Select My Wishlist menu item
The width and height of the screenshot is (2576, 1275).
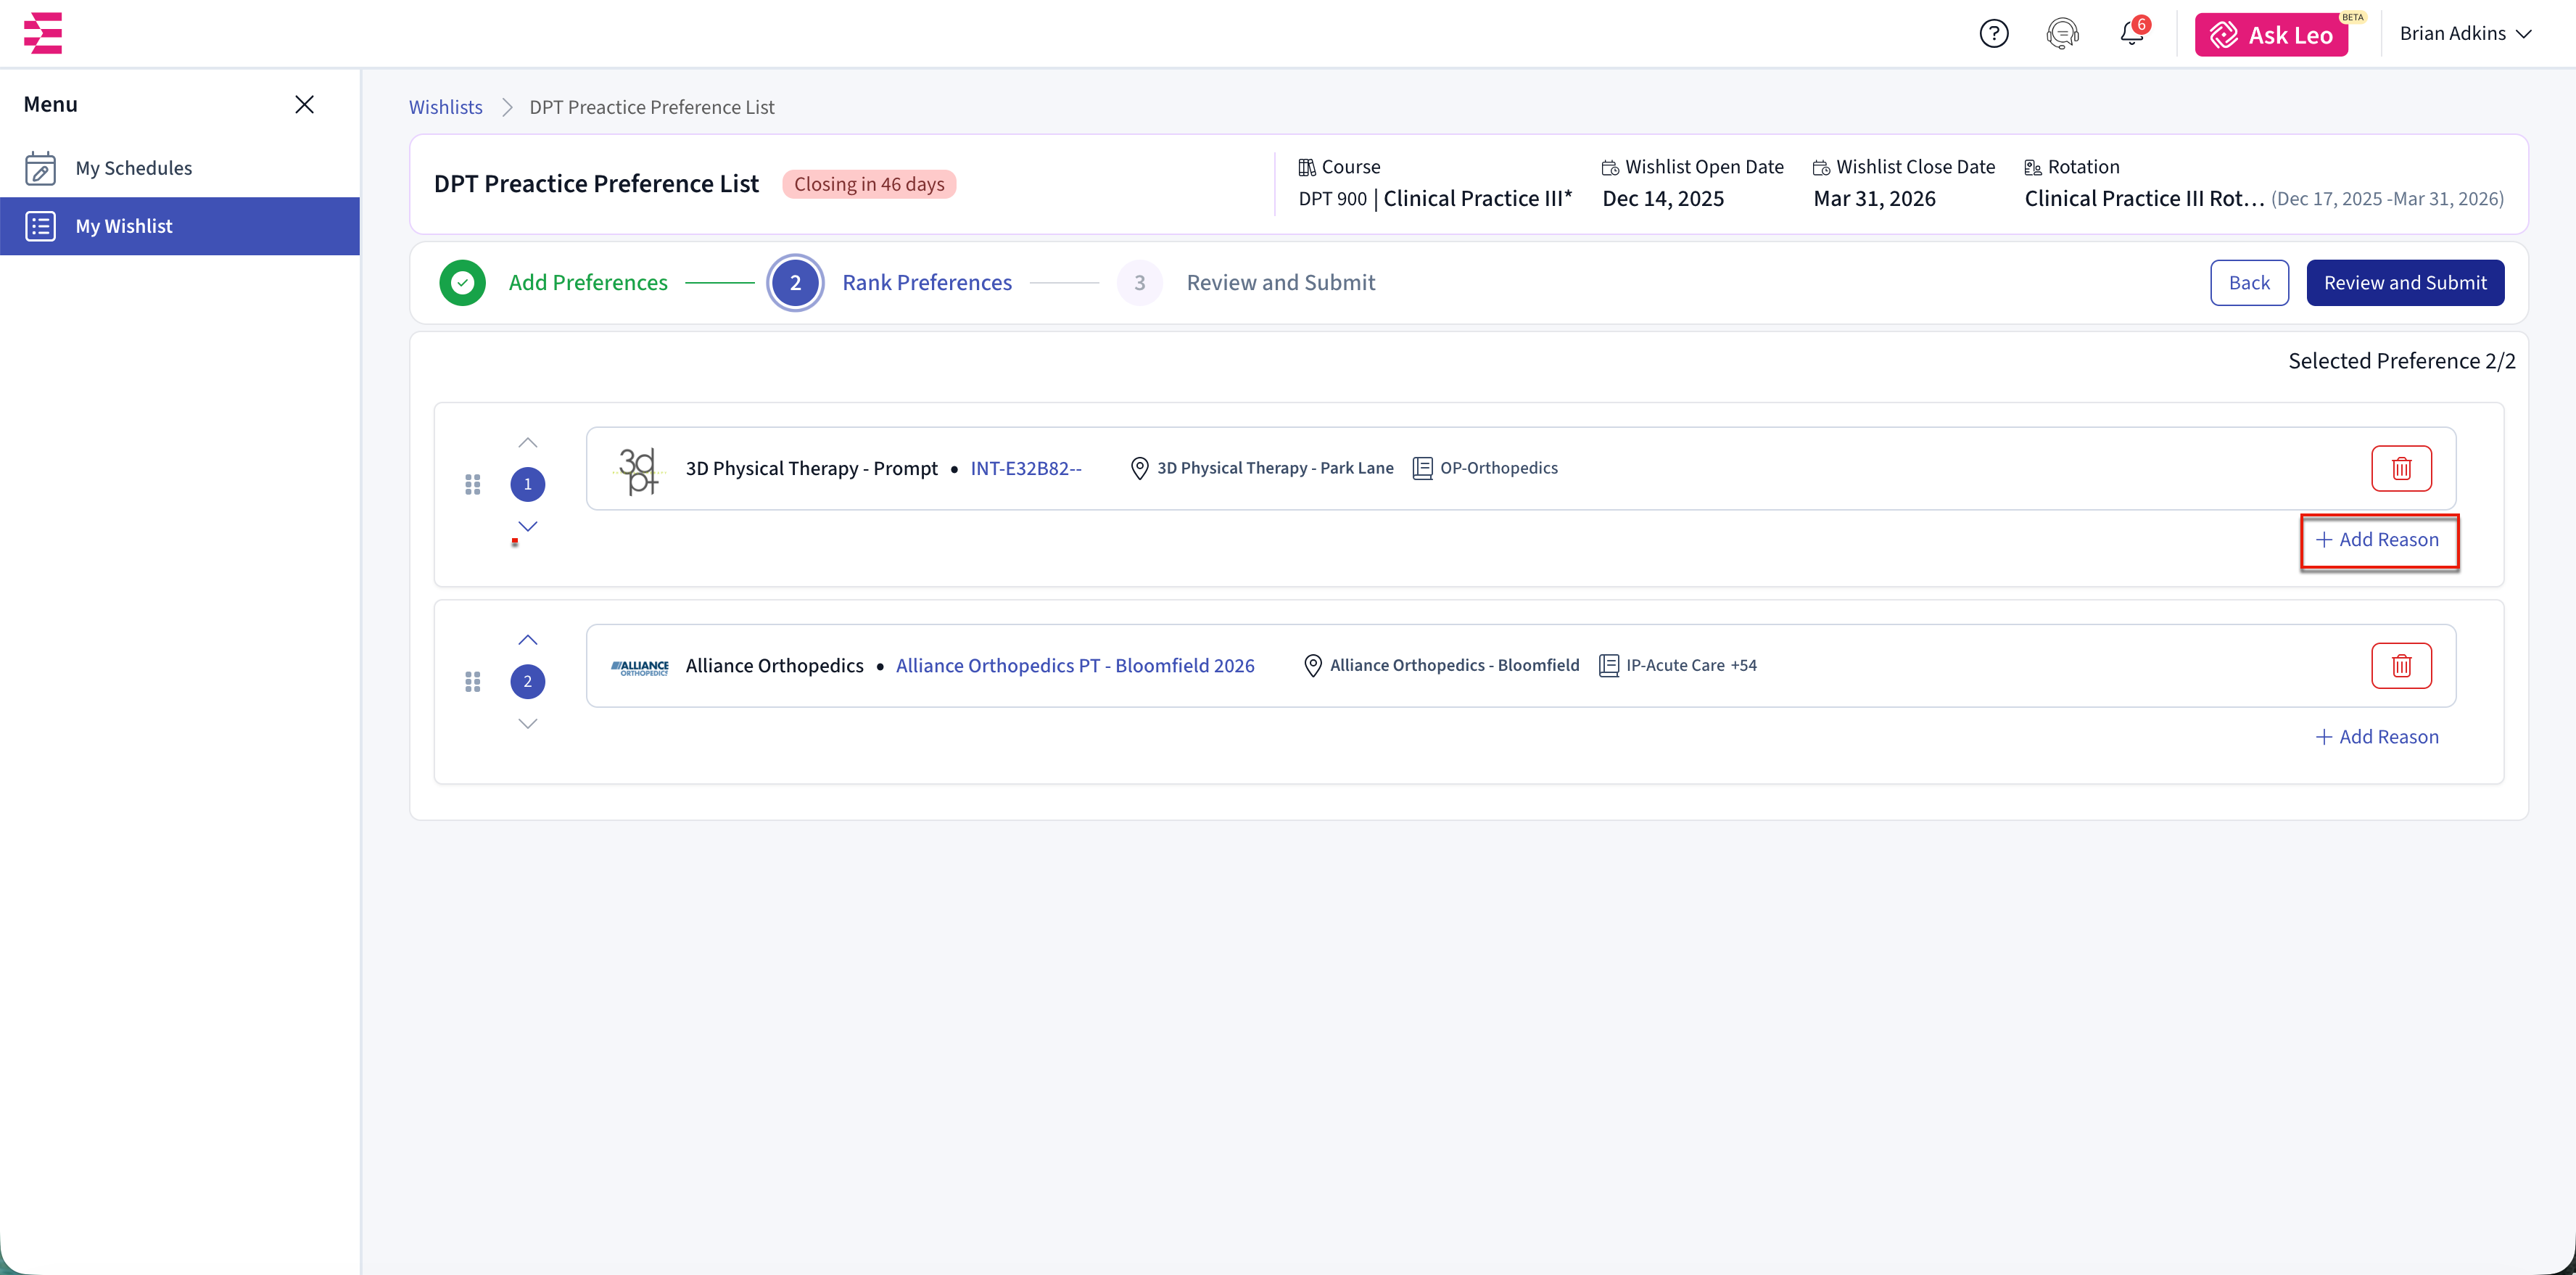(124, 226)
